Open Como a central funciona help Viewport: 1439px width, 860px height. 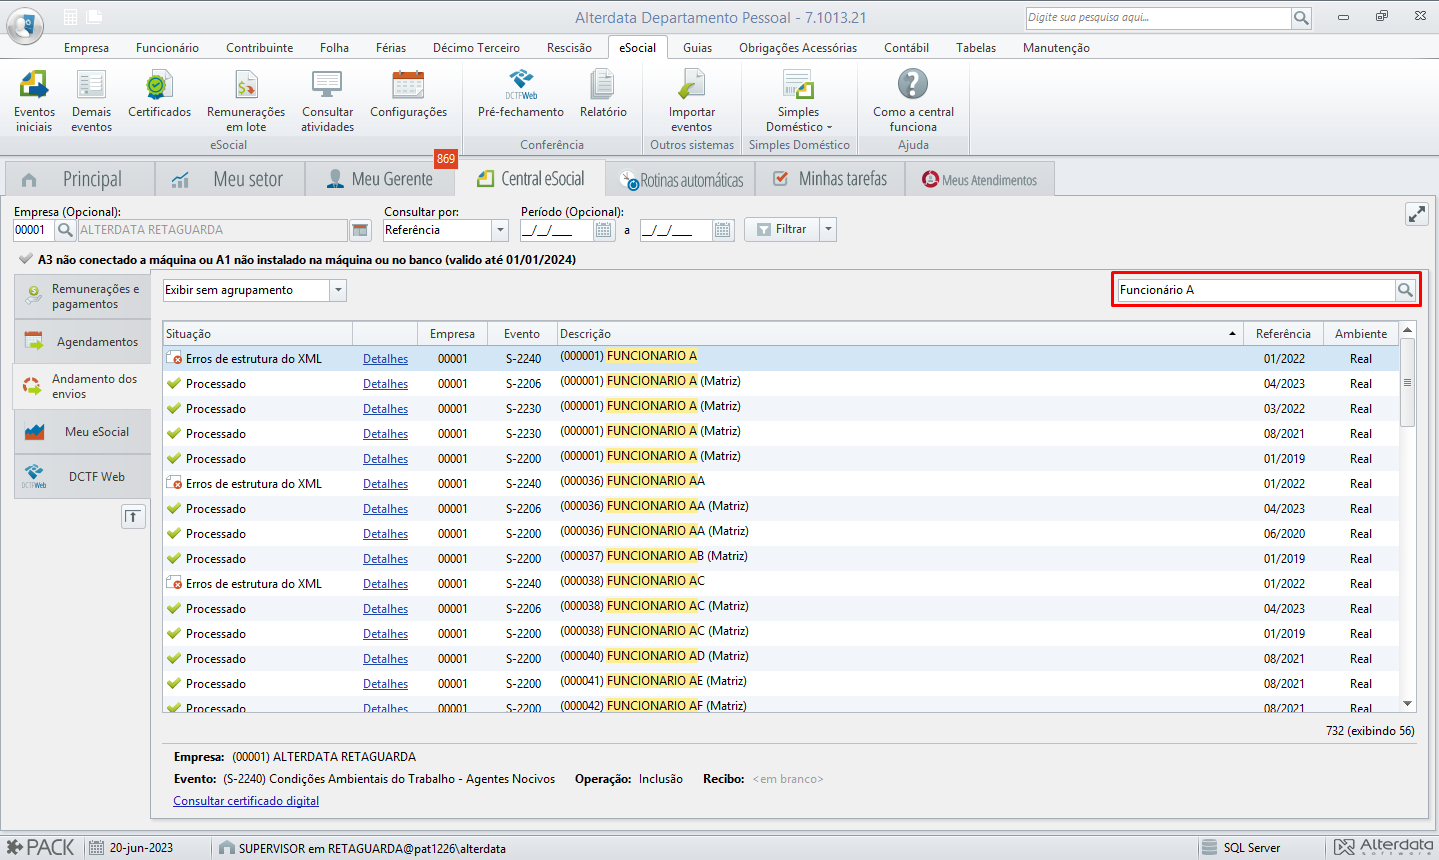click(913, 100)
